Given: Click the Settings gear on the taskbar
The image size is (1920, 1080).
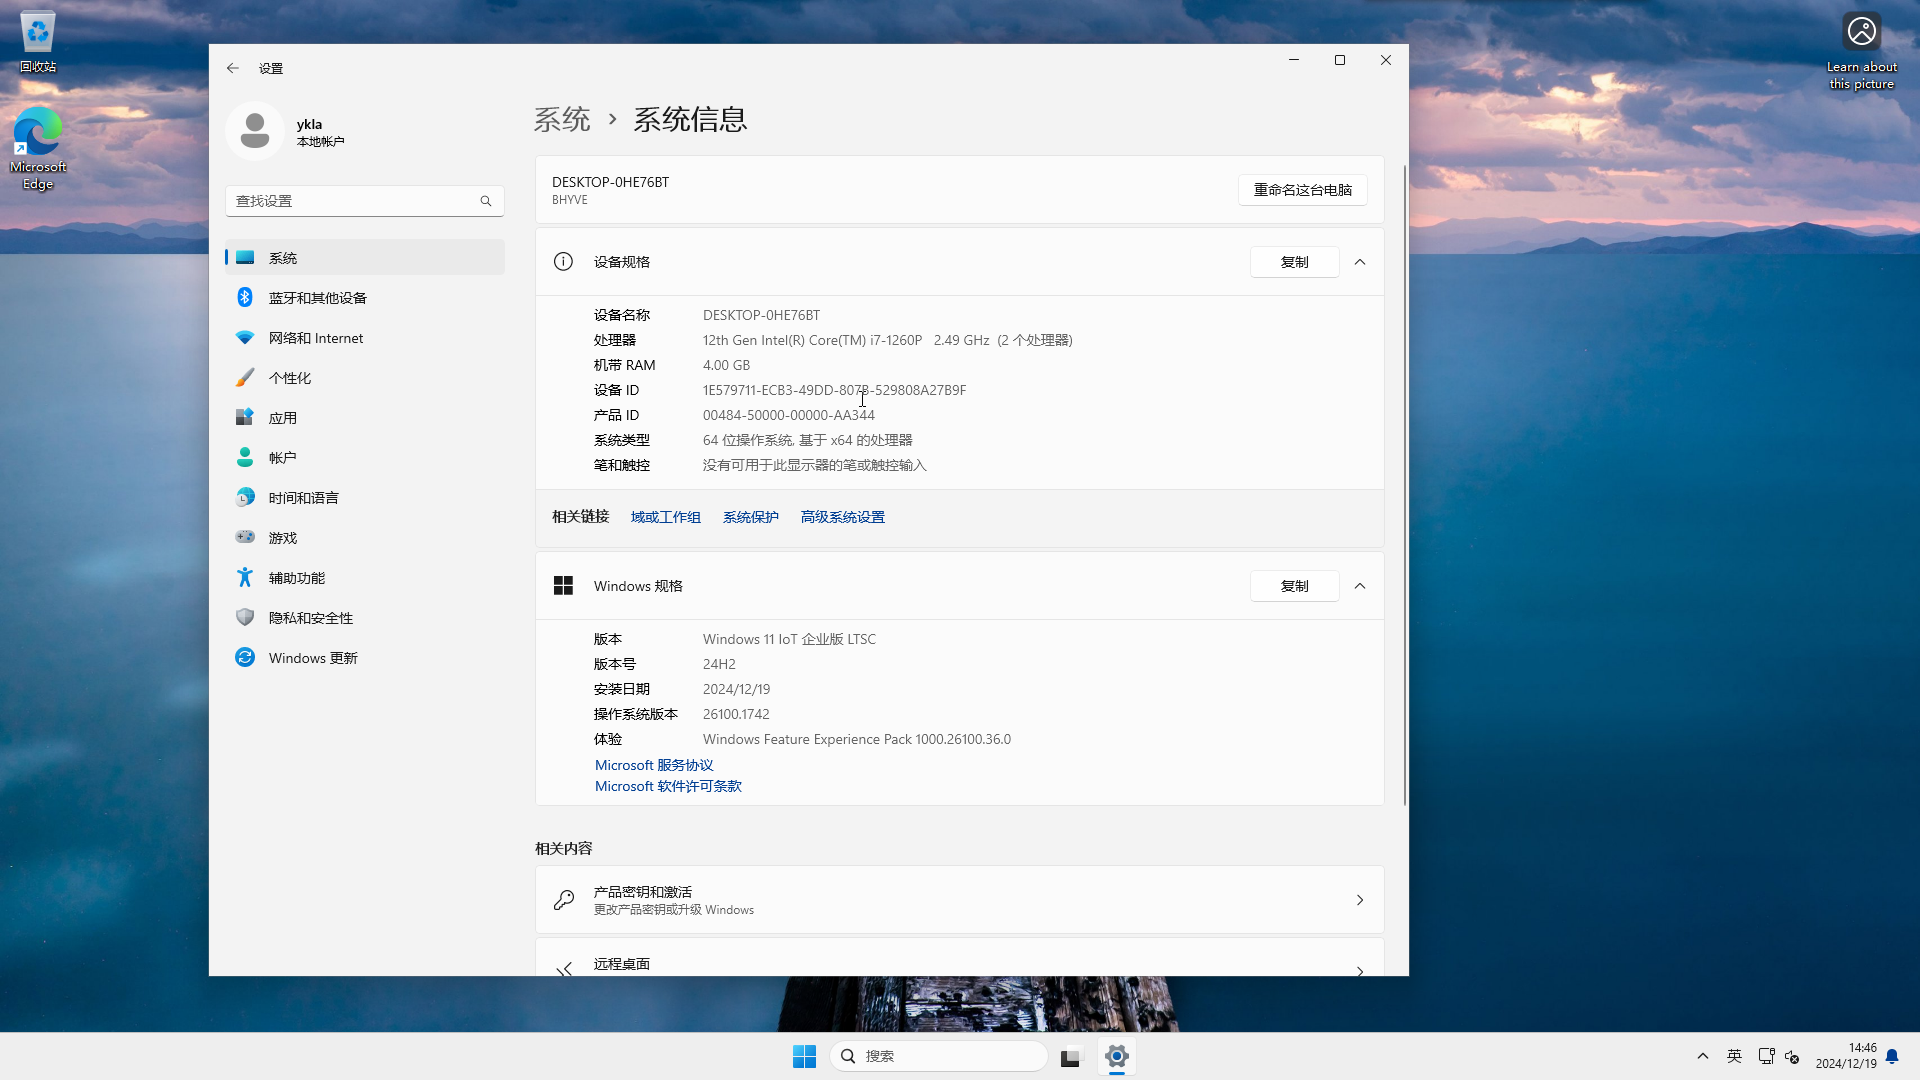Looking at the screenshot, I should click(1117, 1056).
